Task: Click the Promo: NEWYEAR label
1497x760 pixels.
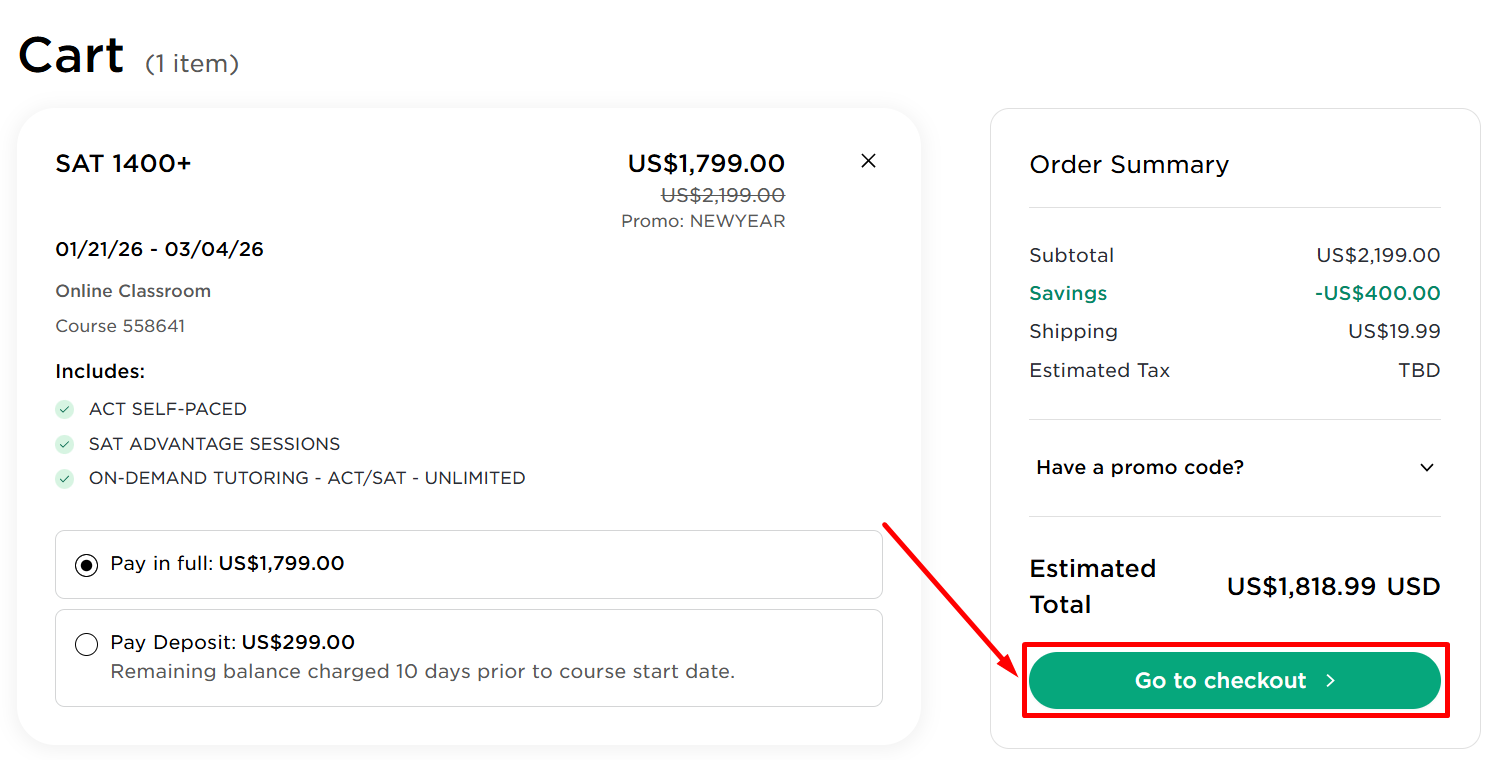Action: (703, 221)
